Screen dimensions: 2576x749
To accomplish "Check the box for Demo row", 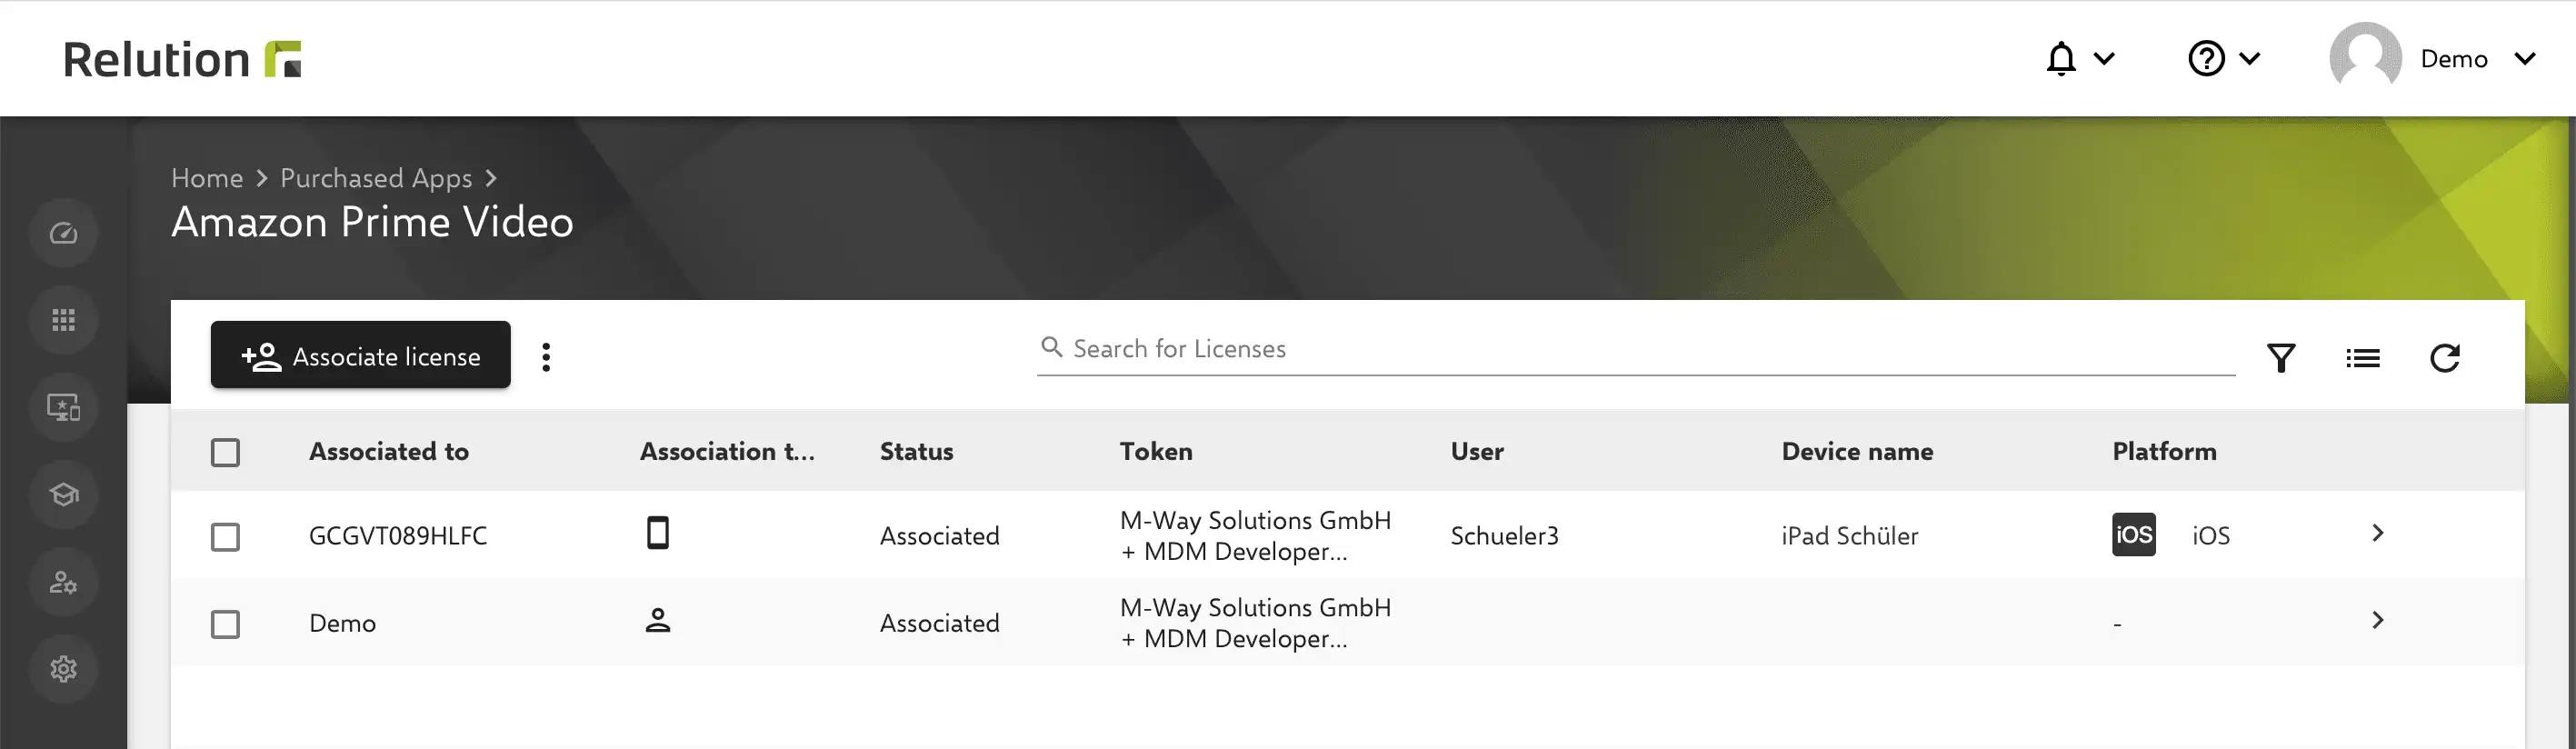I will pos(225,624).
